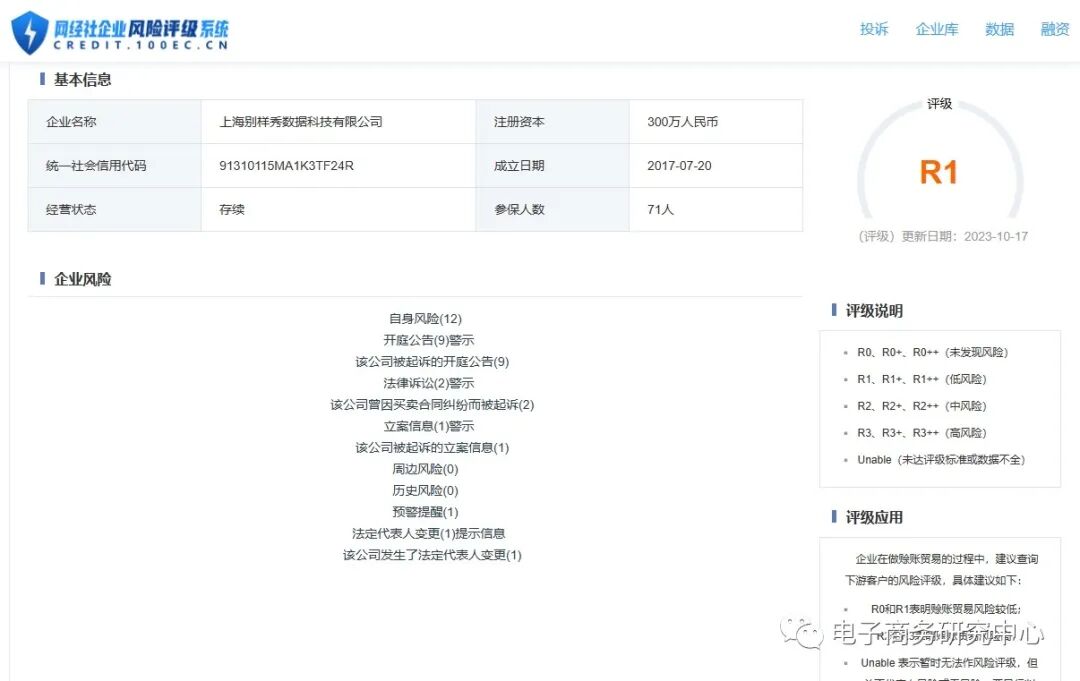Open the 预警提醒(1) item
Screen dimensions: 1080x681
coord(423,511)
